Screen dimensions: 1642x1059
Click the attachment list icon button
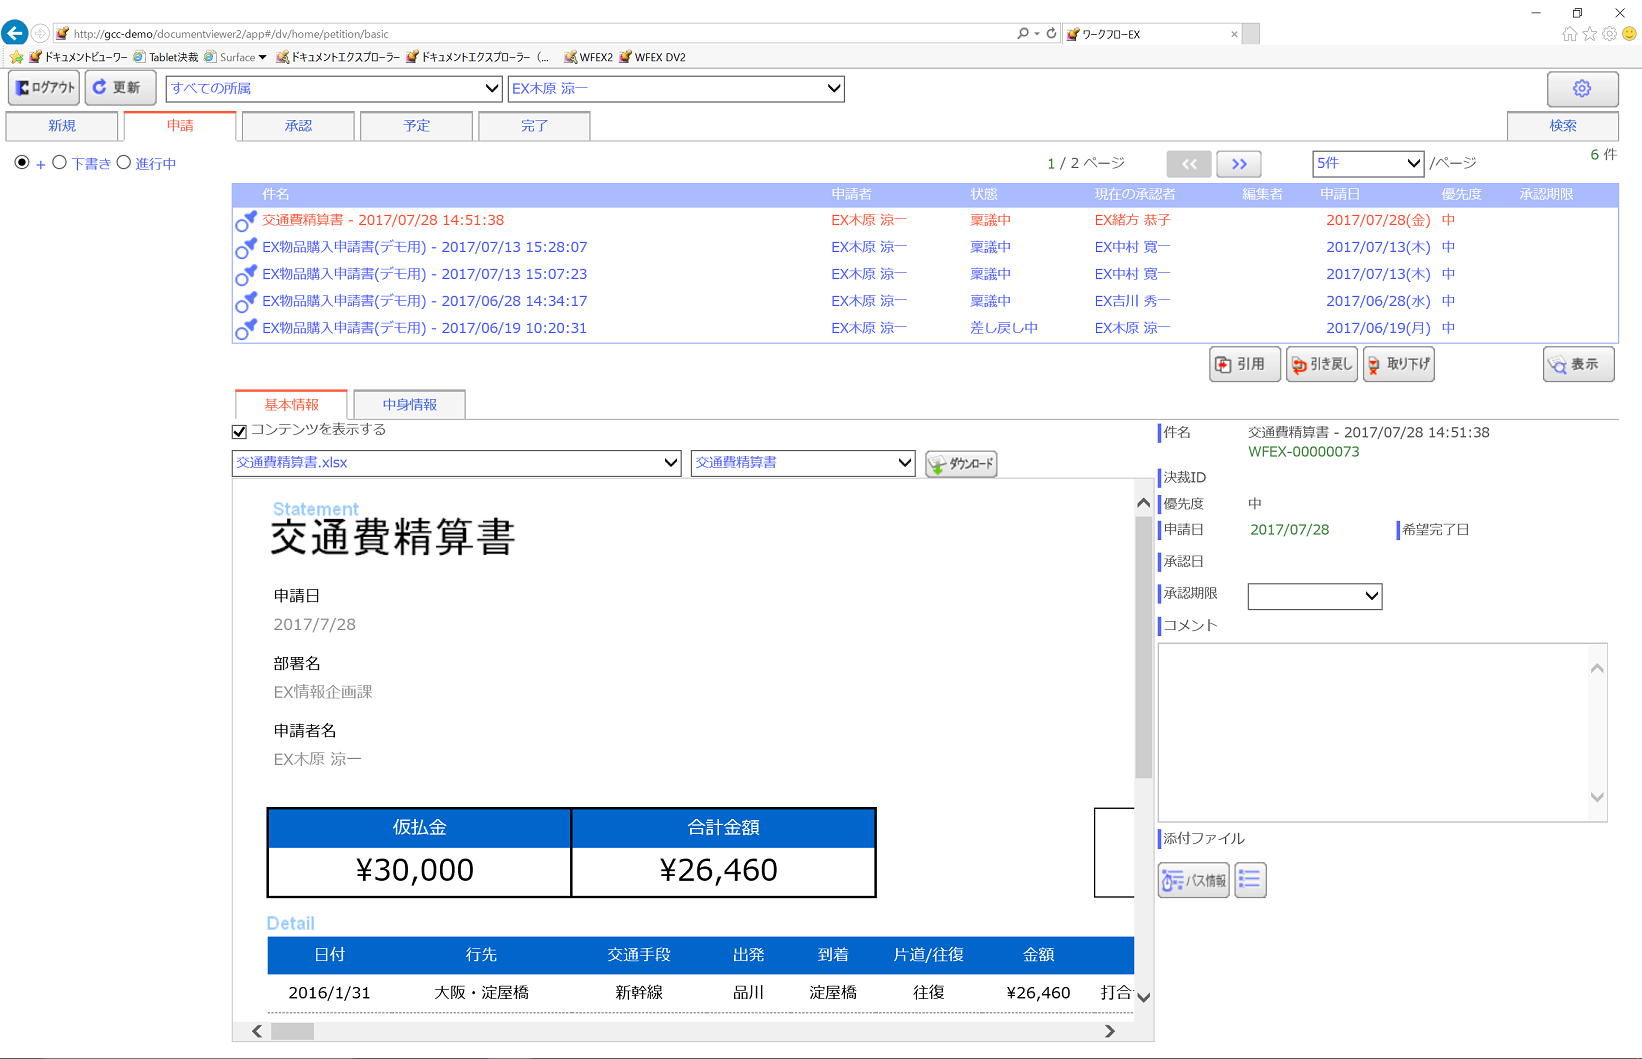point(1250,881)
